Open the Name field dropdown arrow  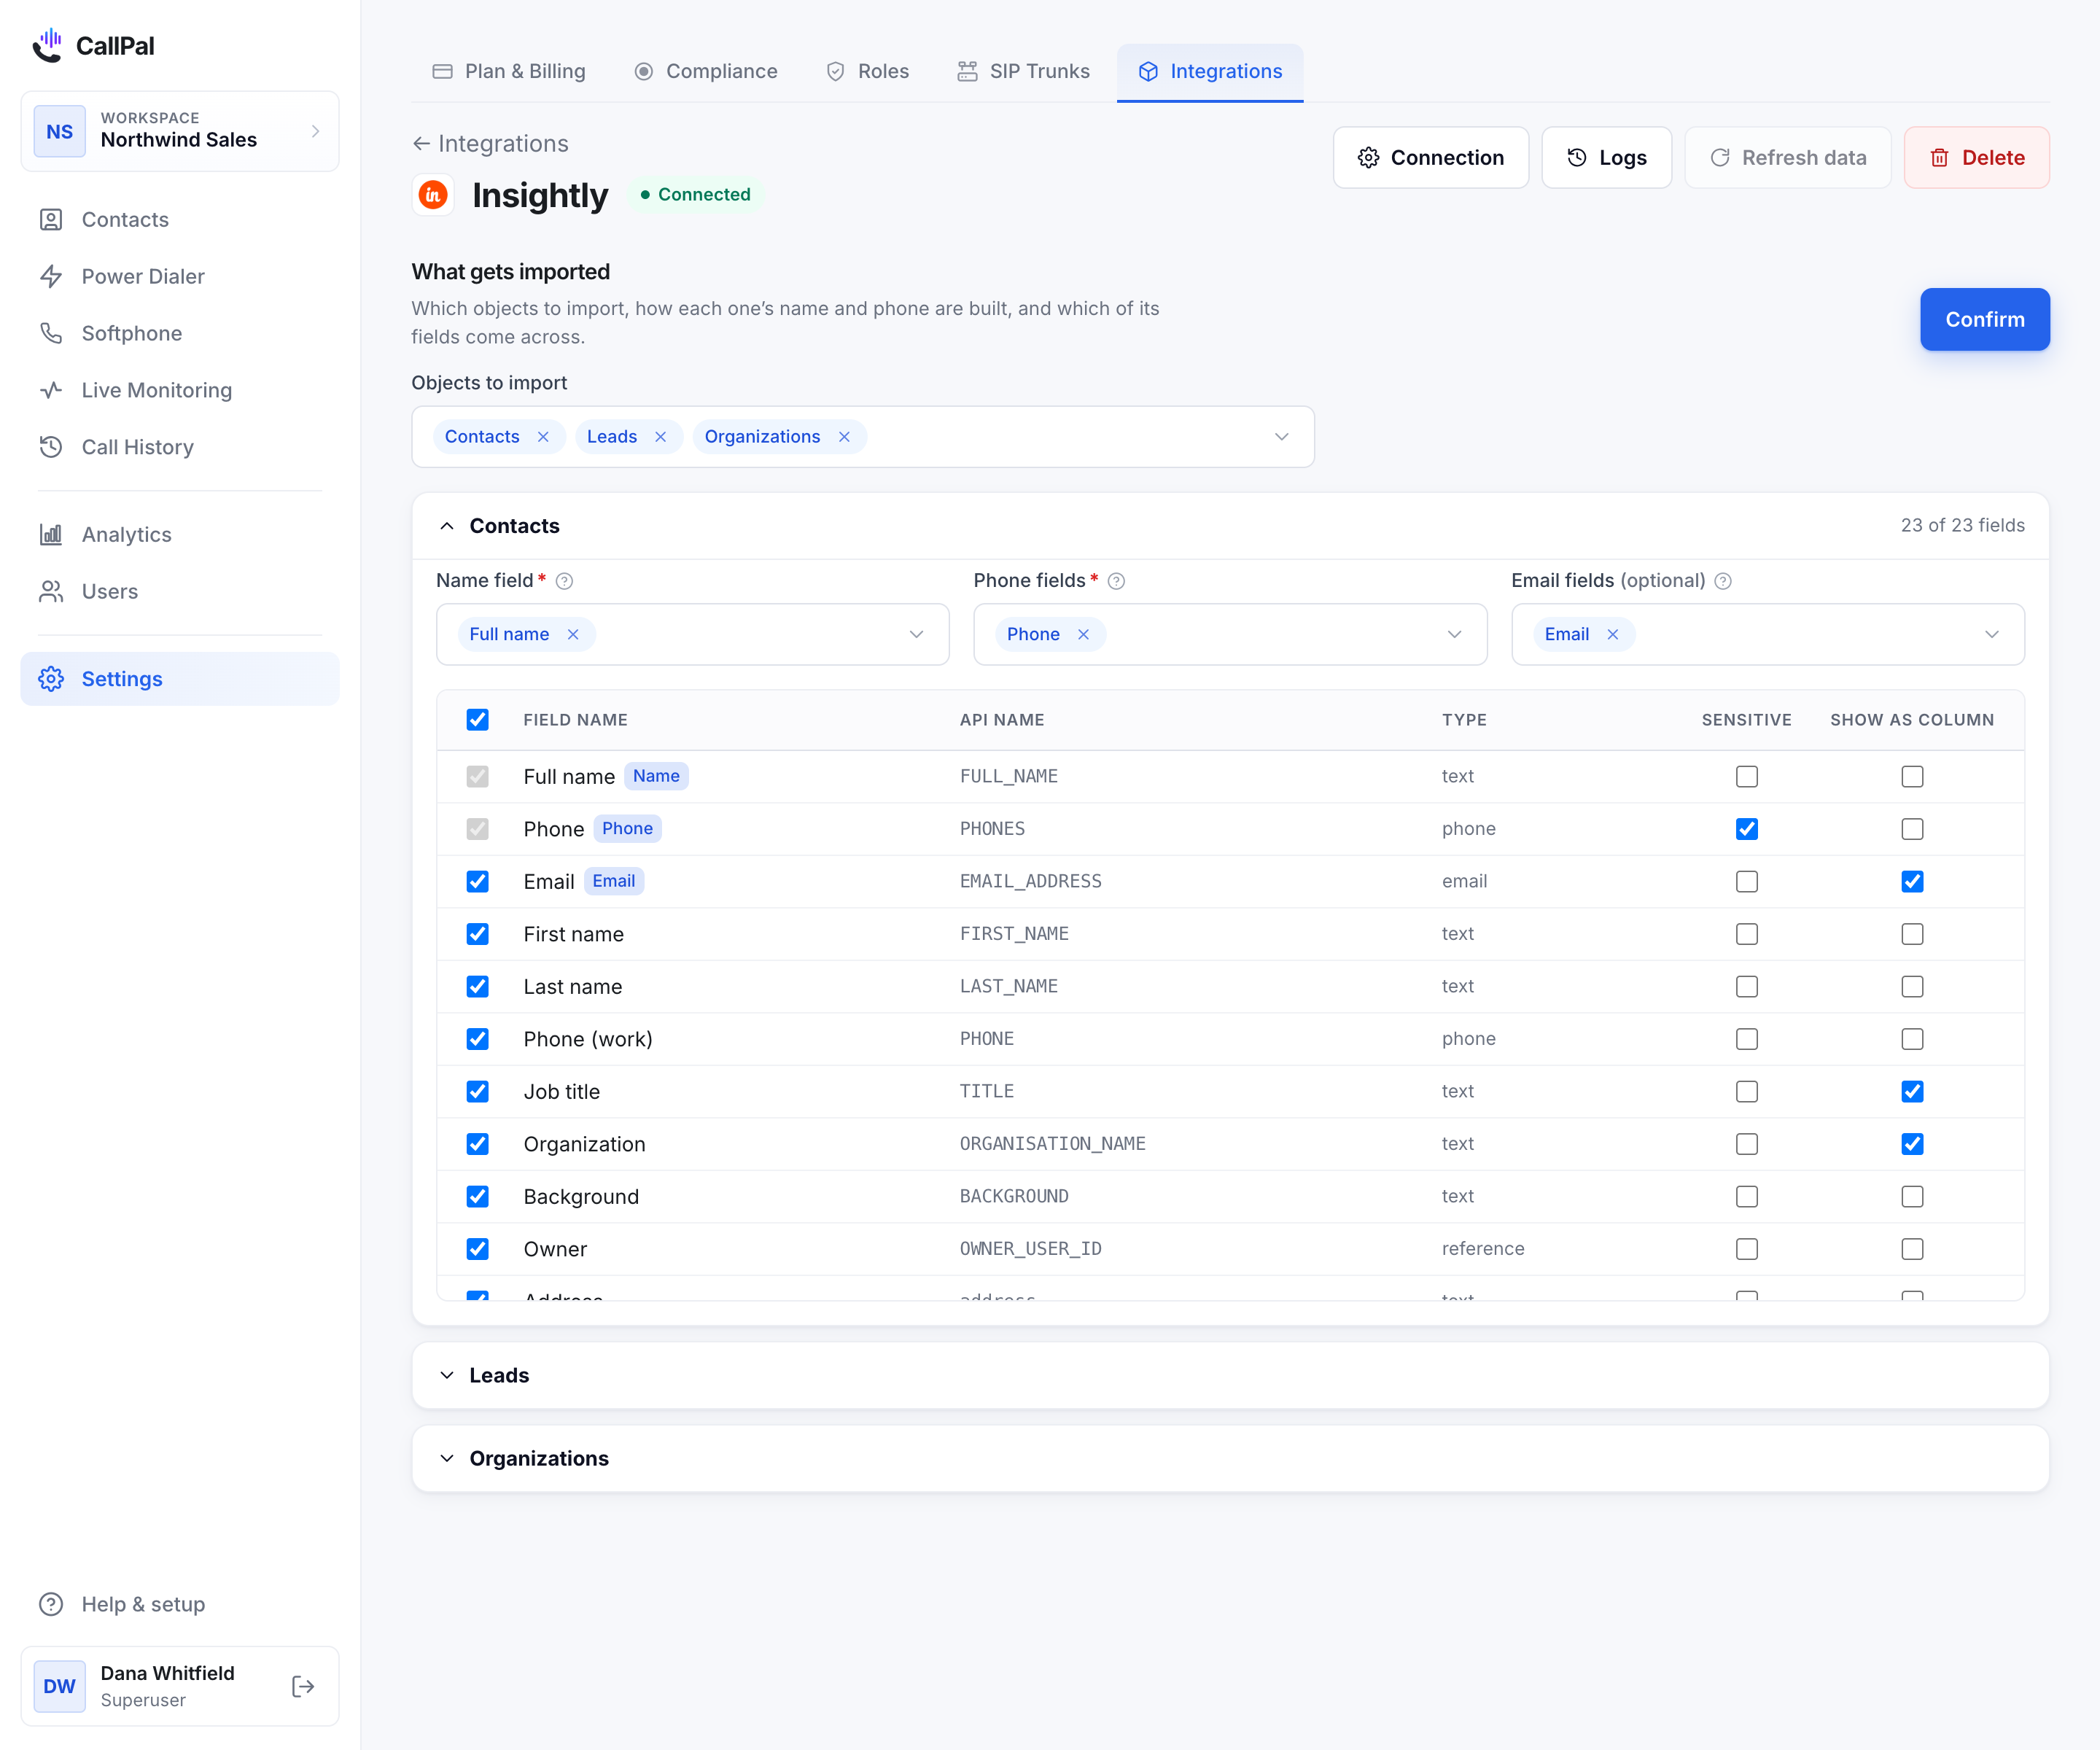click(916, 634)
